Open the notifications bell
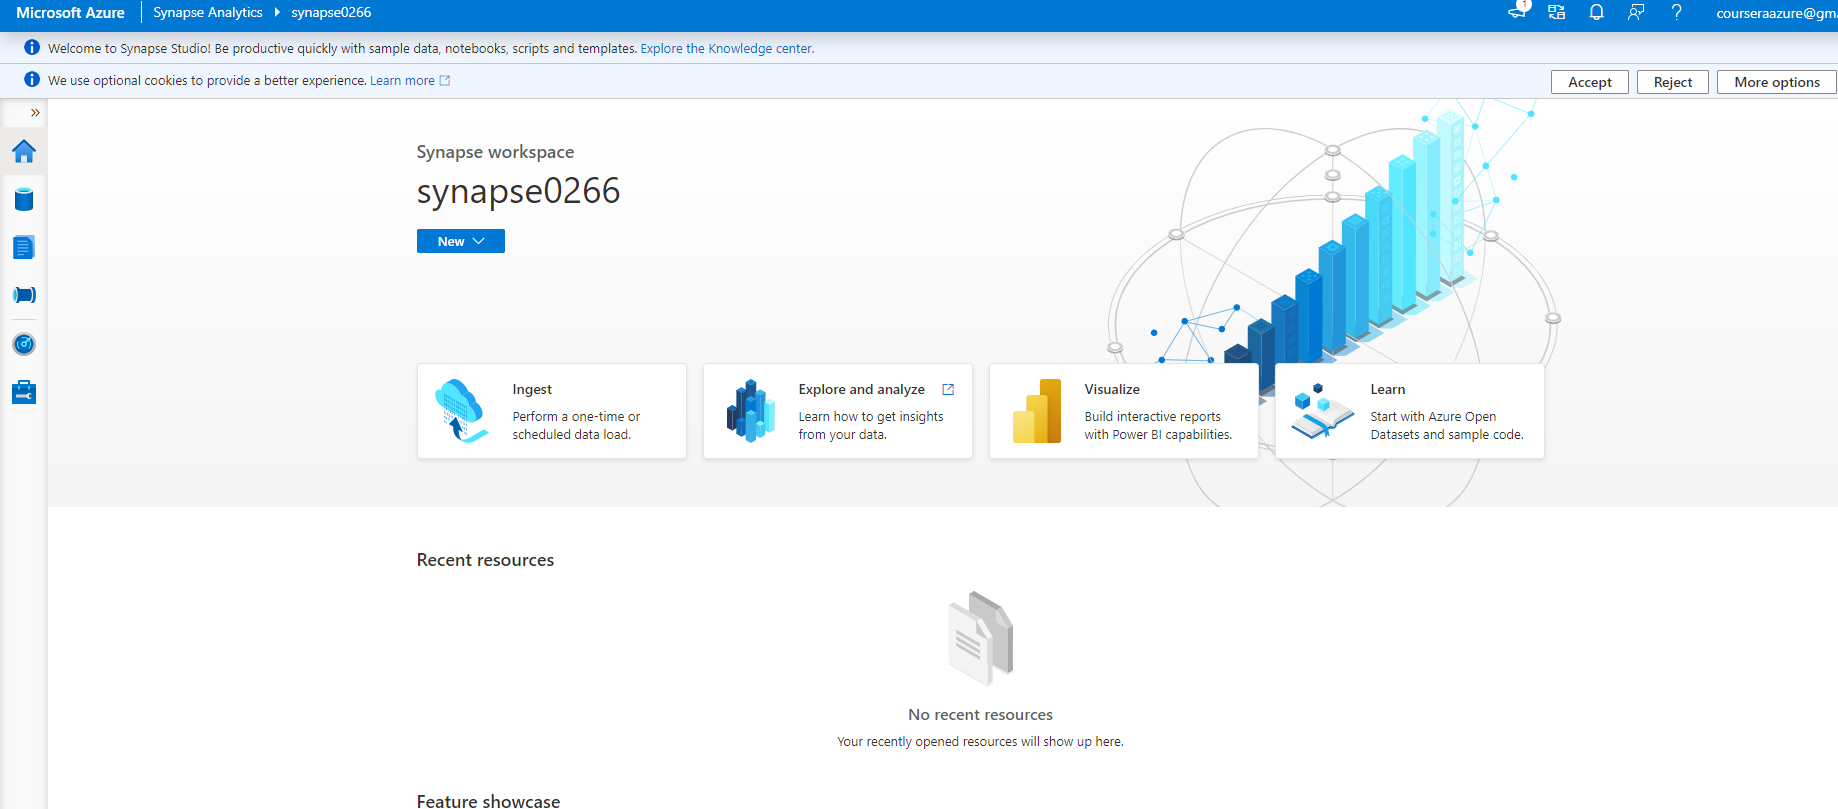This screenshot has height=809, width=1838. [1597, 12]
